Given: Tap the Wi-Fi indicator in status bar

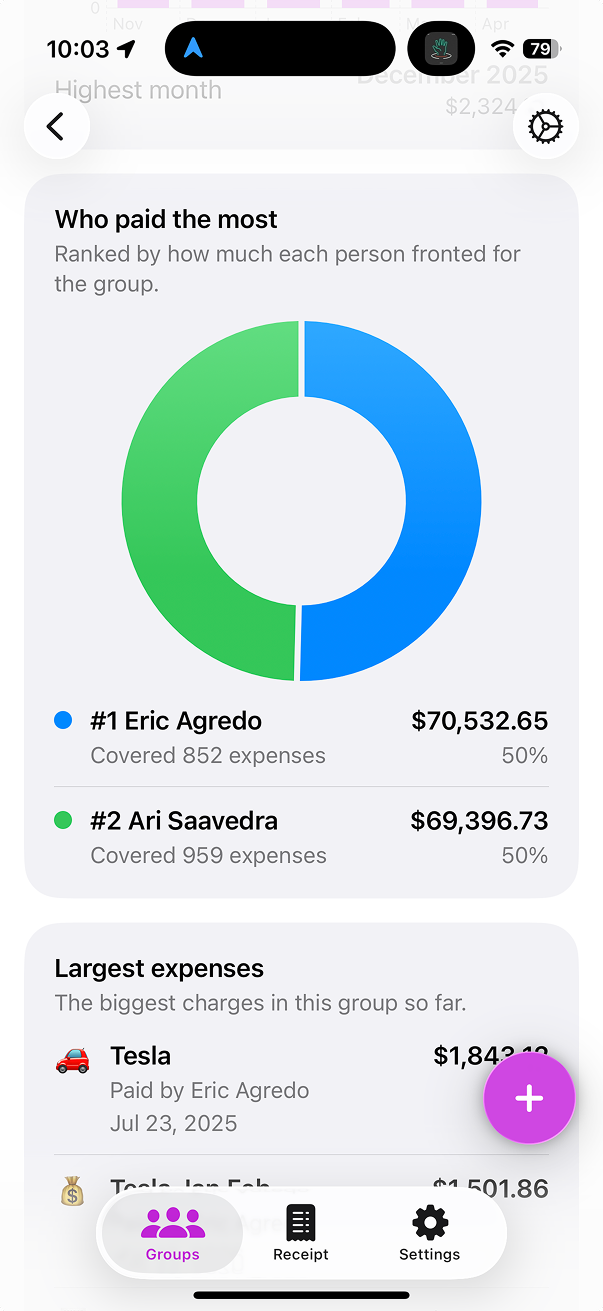Looking at the screenshot, I should pos(501,48).
